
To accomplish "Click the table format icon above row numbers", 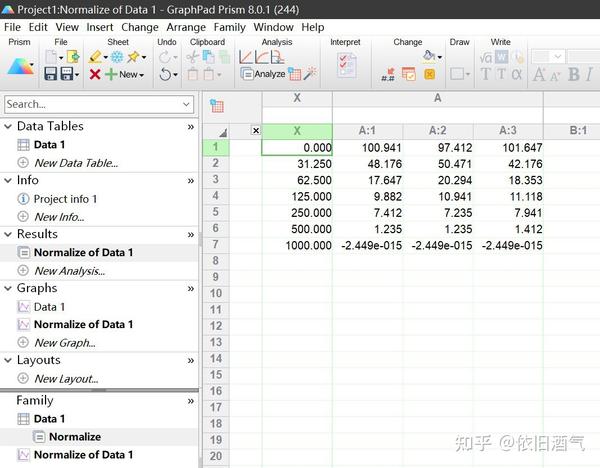I will tap(217, 106).
